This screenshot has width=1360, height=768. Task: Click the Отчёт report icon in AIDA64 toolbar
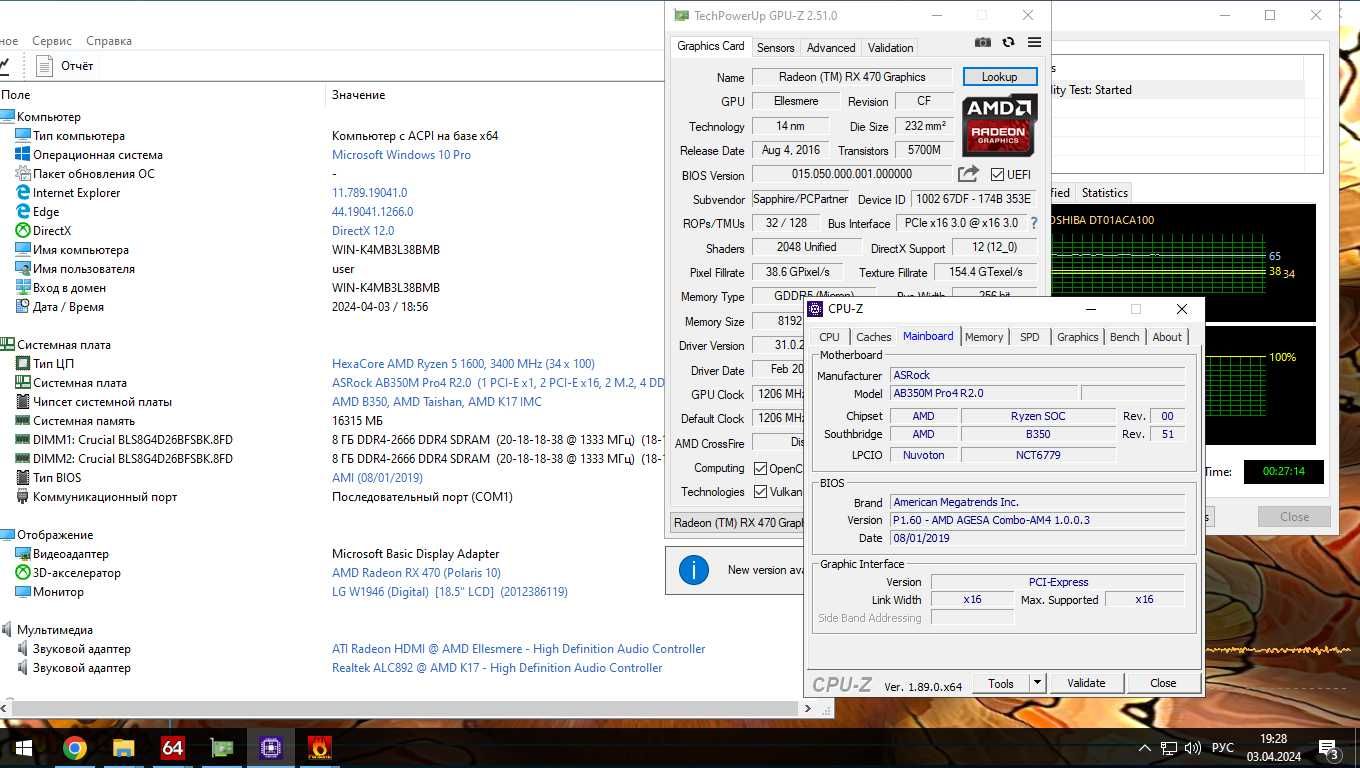(44, 66)
